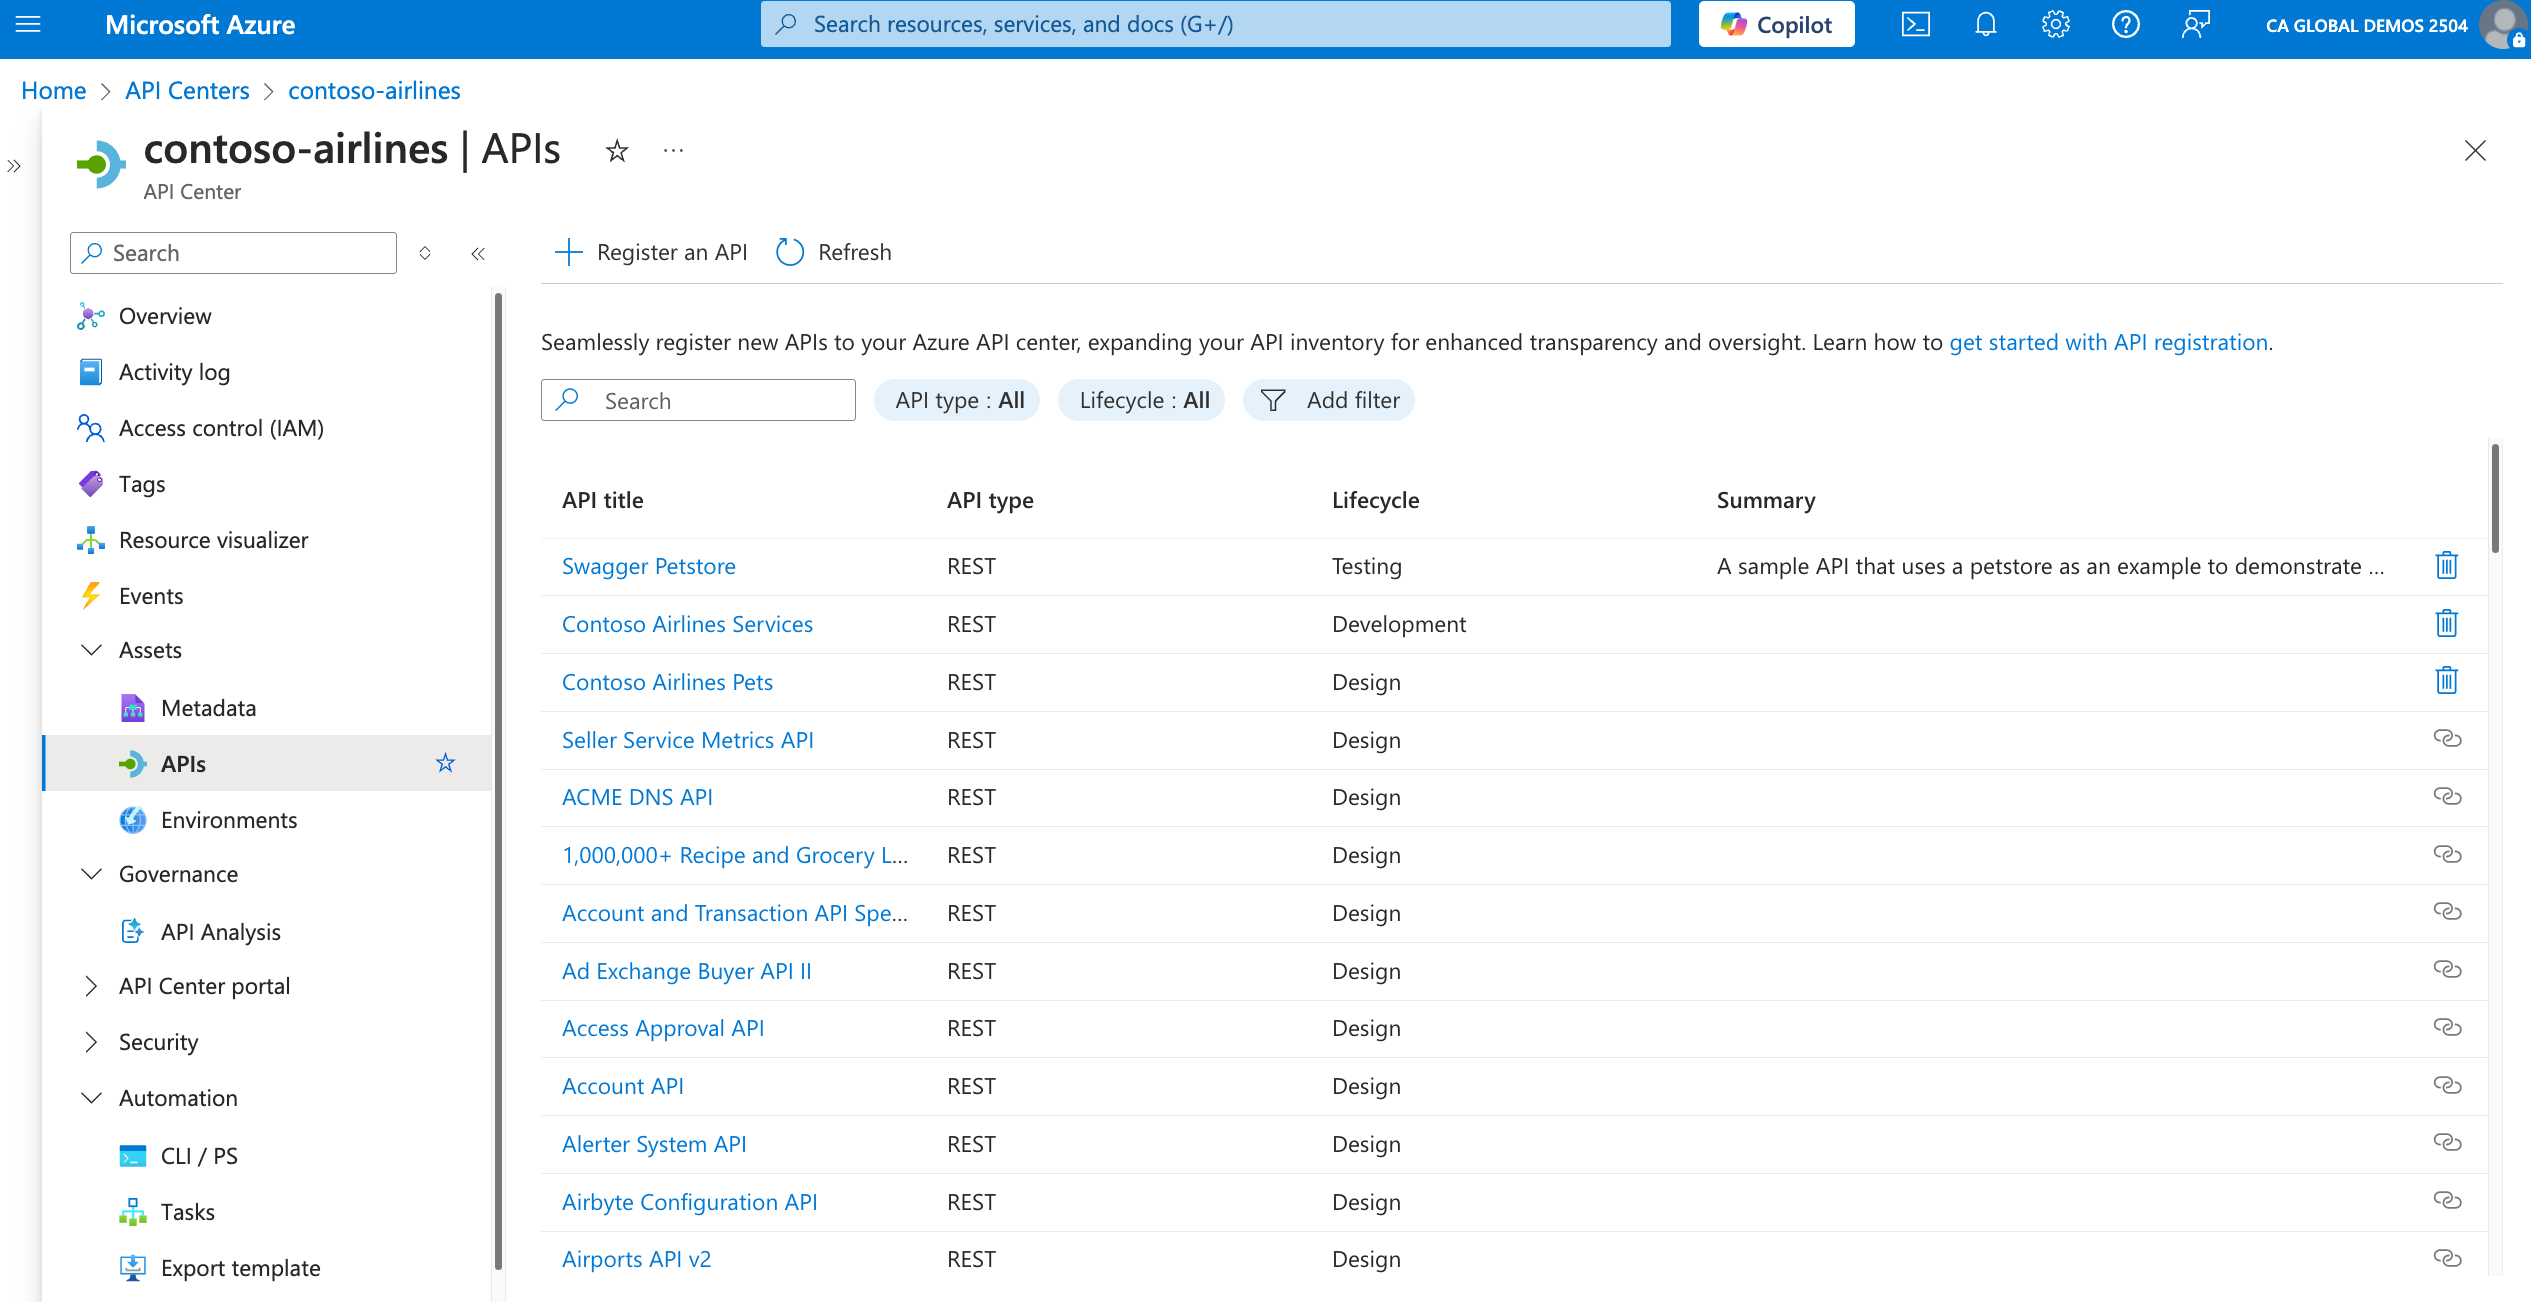Click link icon on Seller Service Metrics row
This screenshot has height=1302, width=2531.
click(x=2446, y=738)
